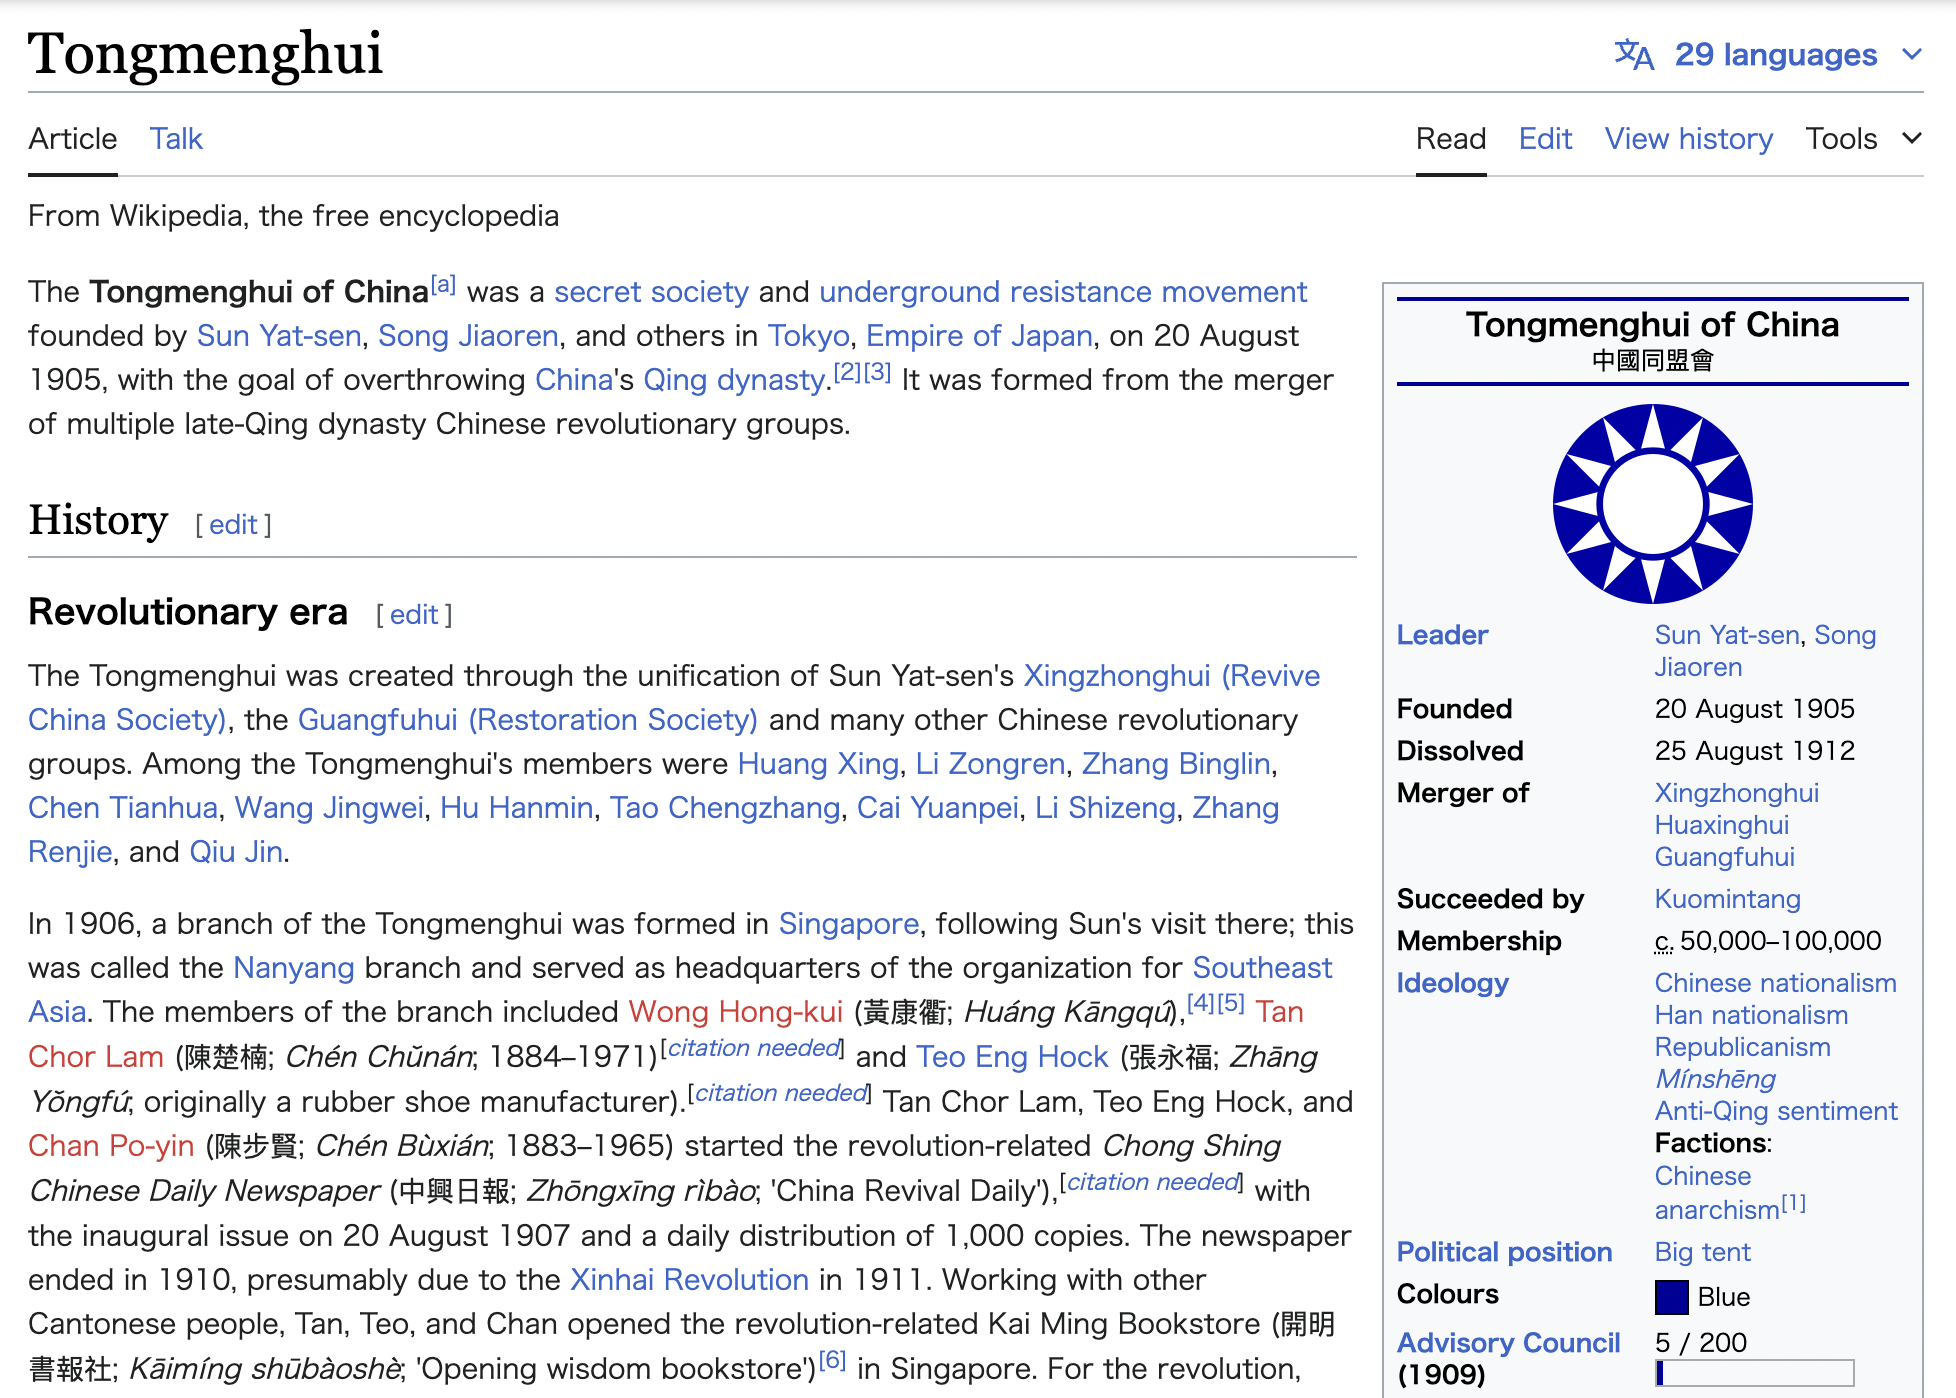1956x1398 pixels.
Task: Open the infobox Guangfuhui link
Action: (1725, 857)
